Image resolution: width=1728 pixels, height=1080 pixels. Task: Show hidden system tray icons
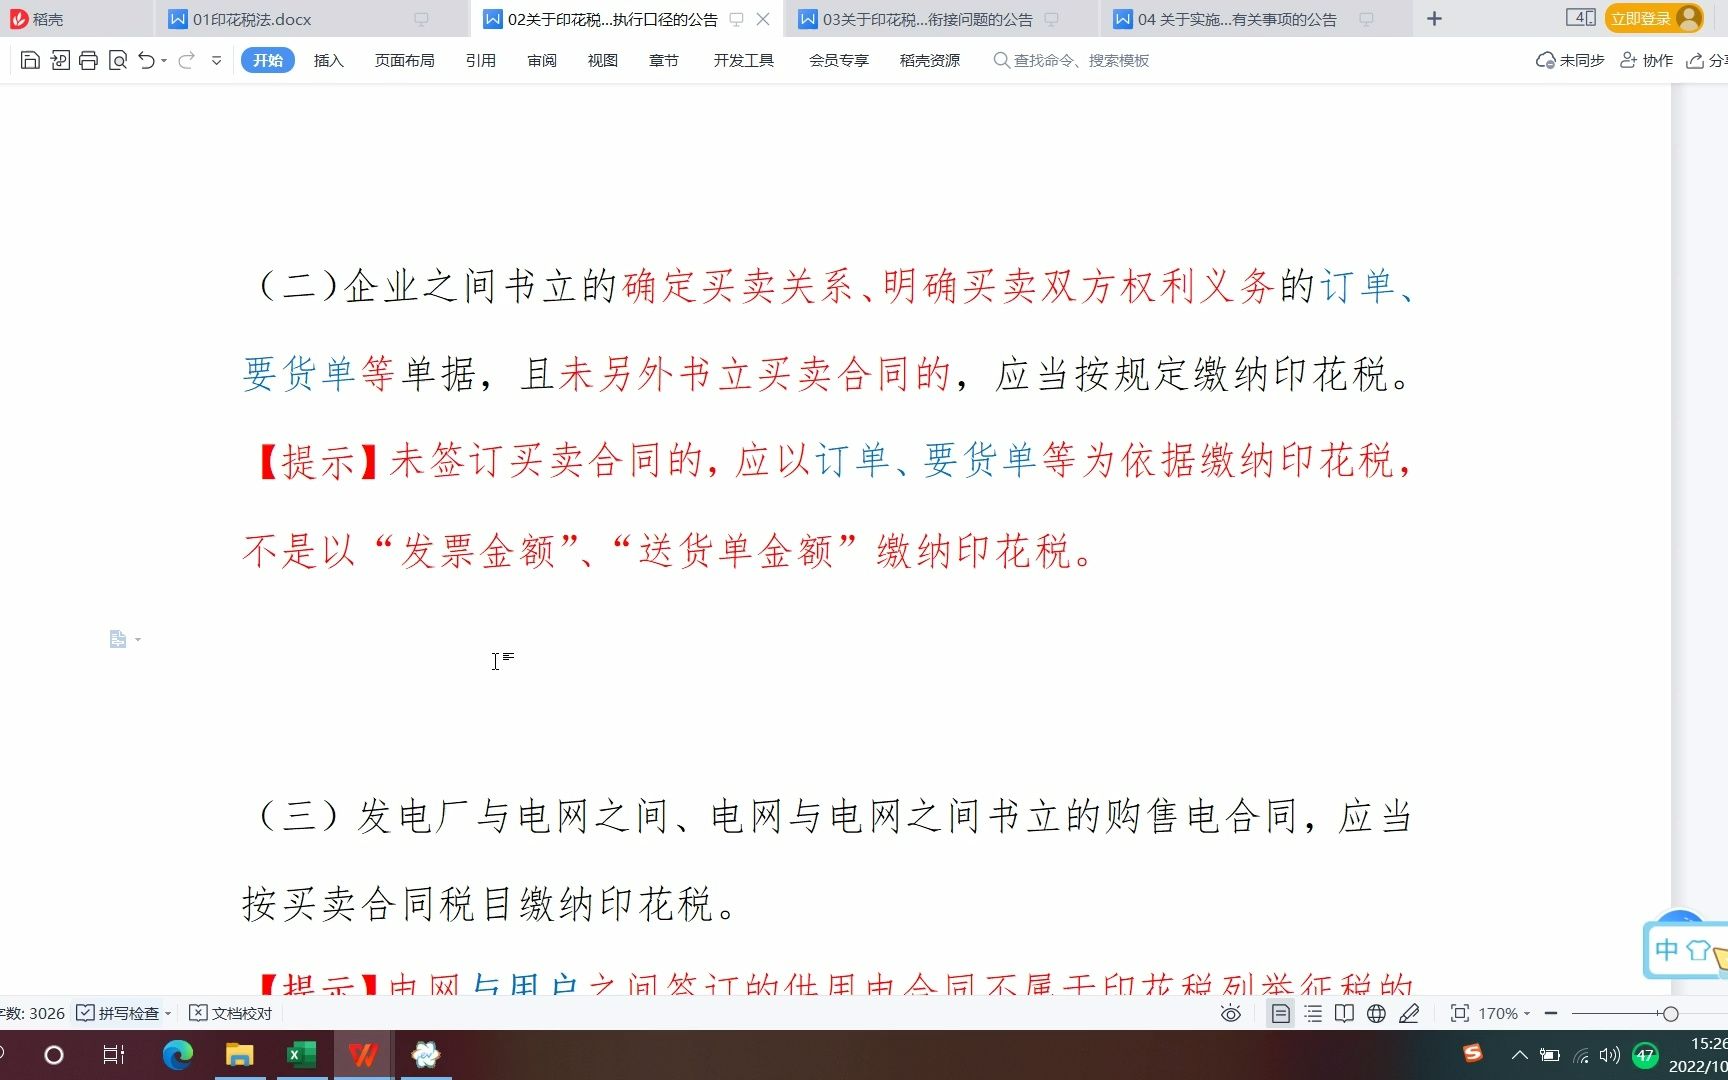(1520, 1055)
